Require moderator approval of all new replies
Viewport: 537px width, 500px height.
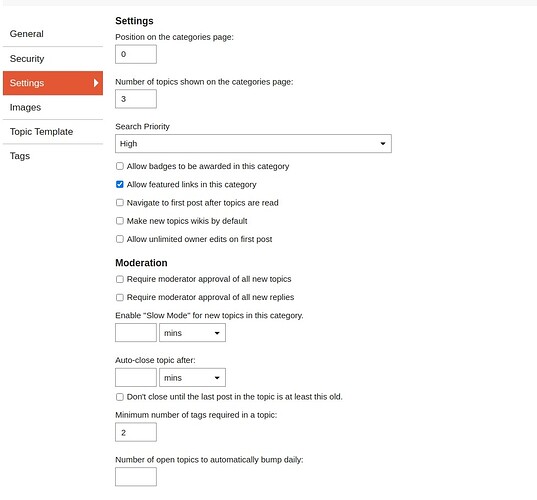[120, 297]
